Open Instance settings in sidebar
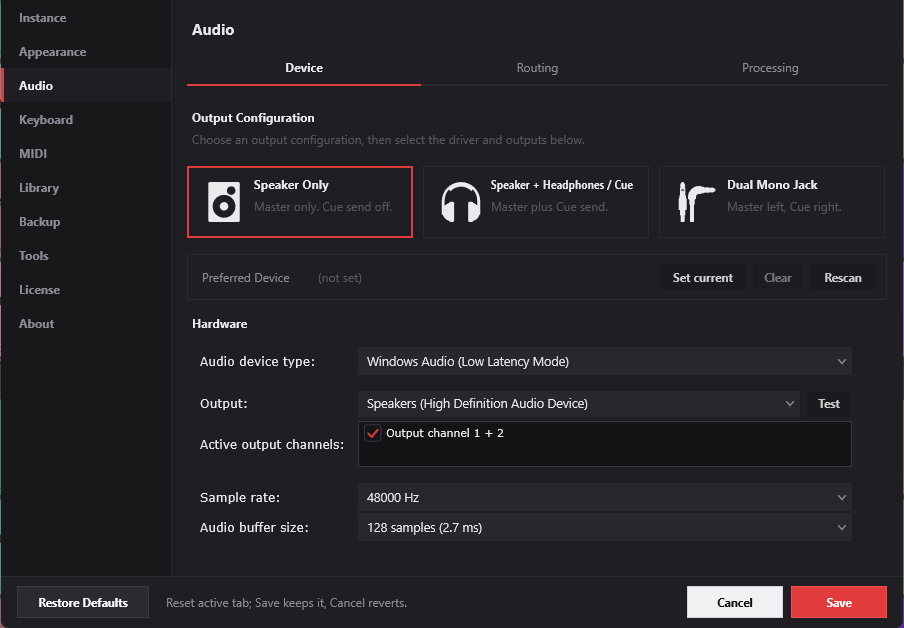Image resolution: width=904 pixels, height=628 pixels. 86,18
